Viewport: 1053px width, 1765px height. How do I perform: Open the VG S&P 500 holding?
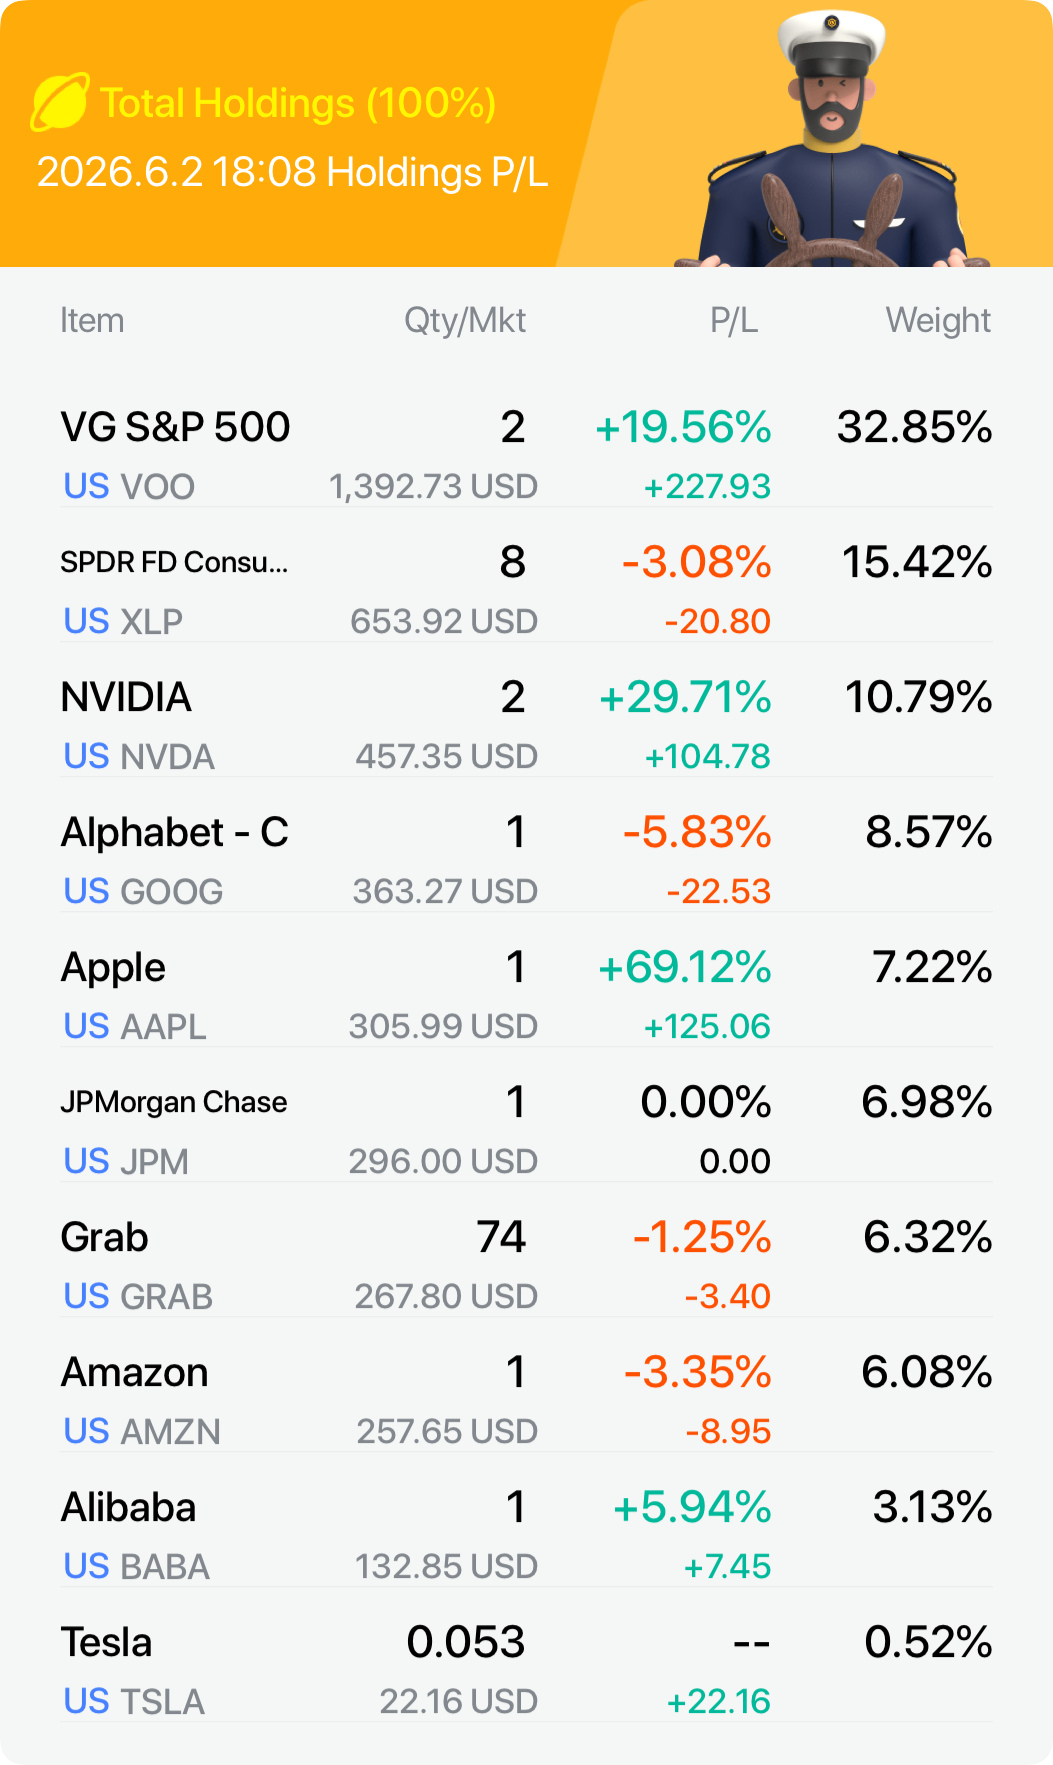tap(526, 455)
